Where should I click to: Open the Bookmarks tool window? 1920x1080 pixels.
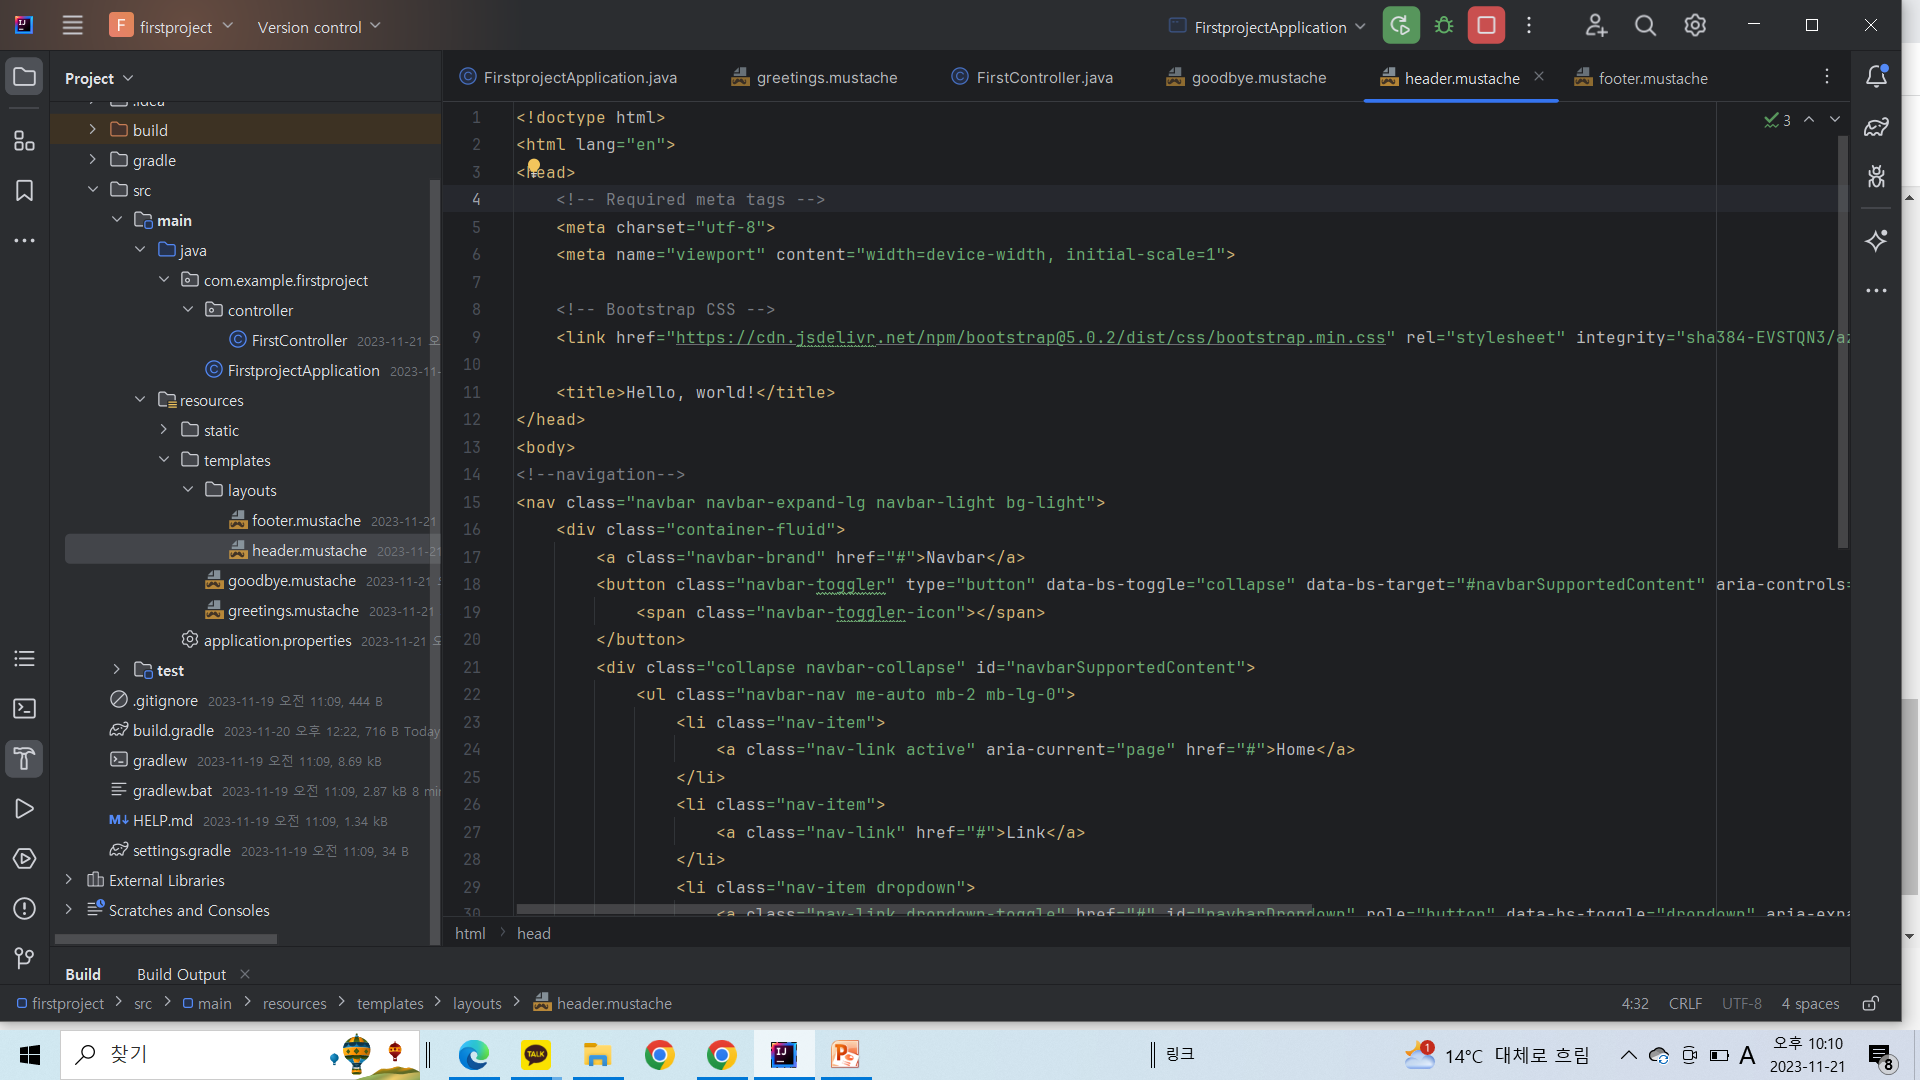24,191
